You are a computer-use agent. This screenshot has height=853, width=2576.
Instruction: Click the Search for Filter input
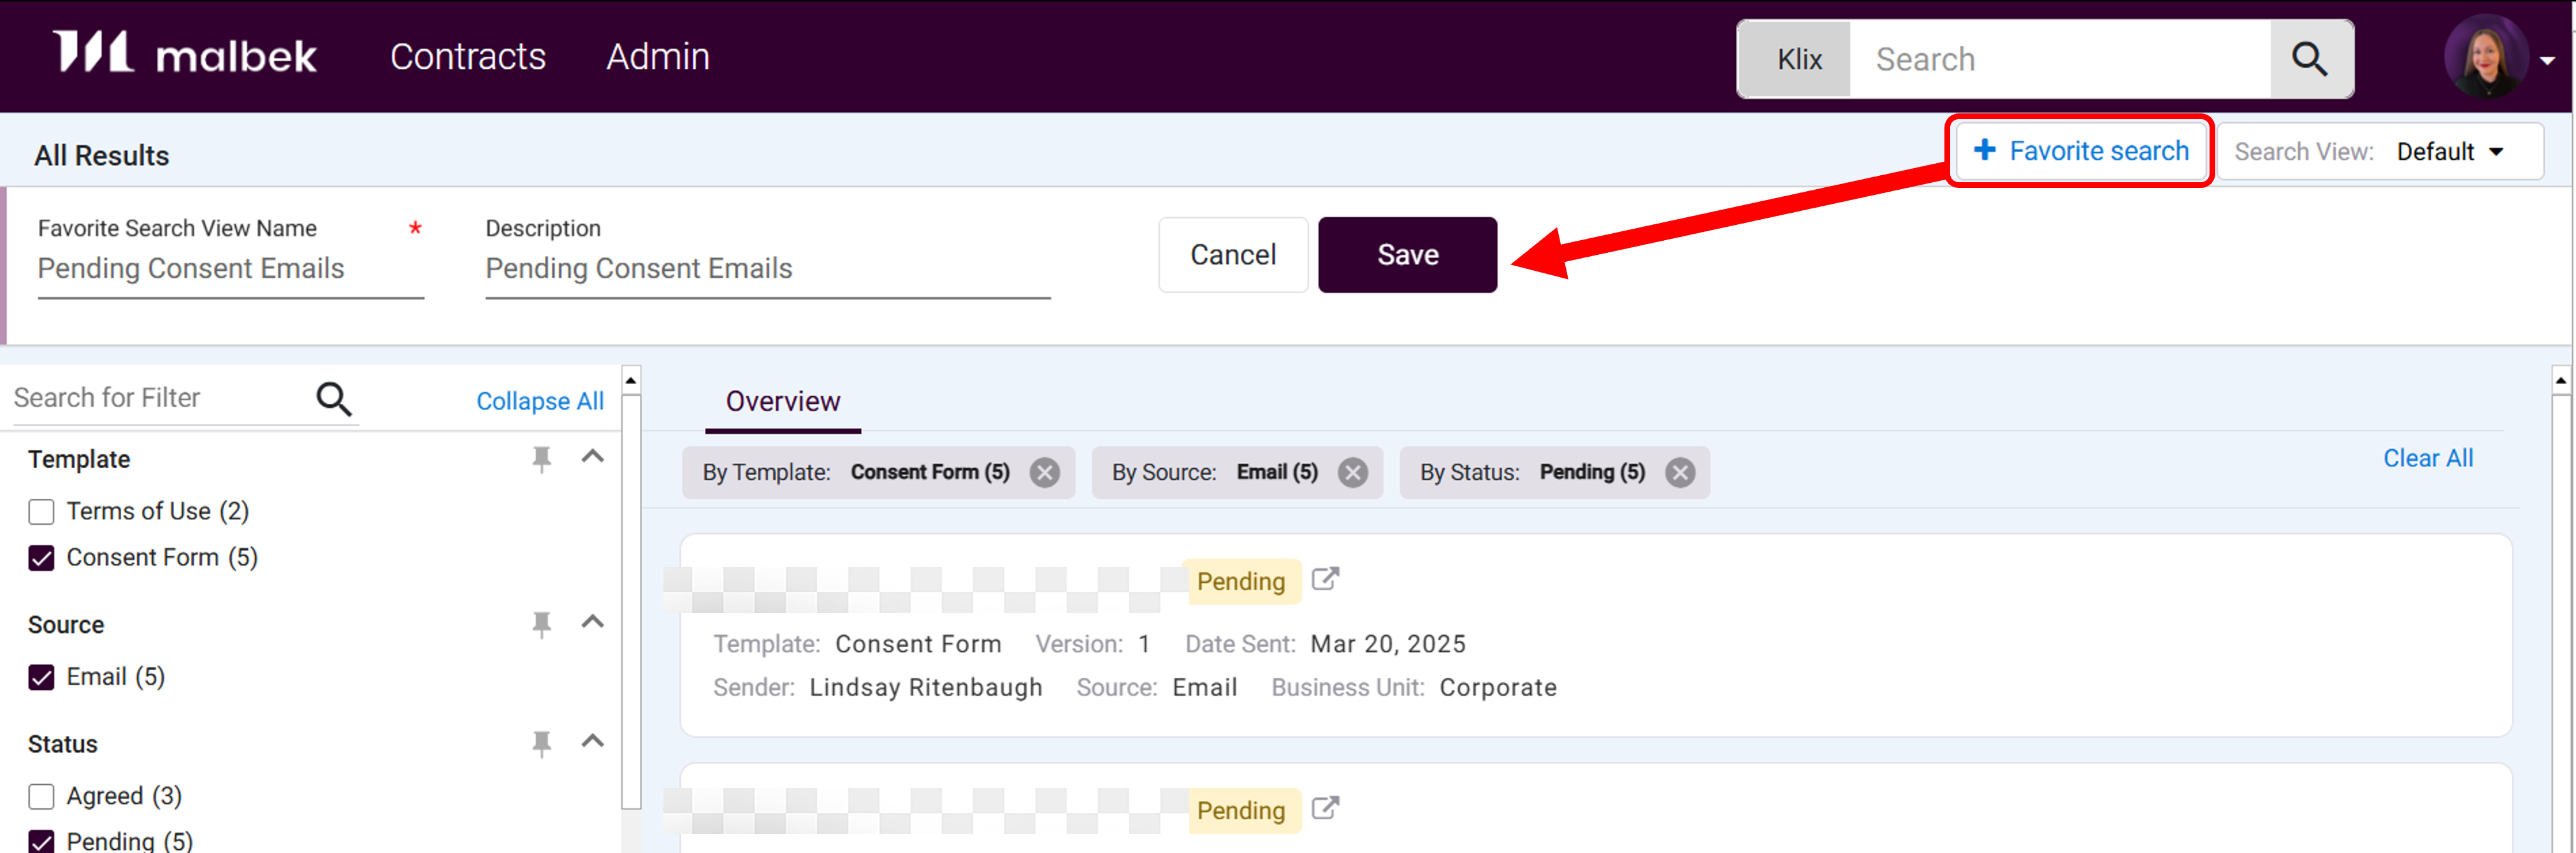[160, 398]
